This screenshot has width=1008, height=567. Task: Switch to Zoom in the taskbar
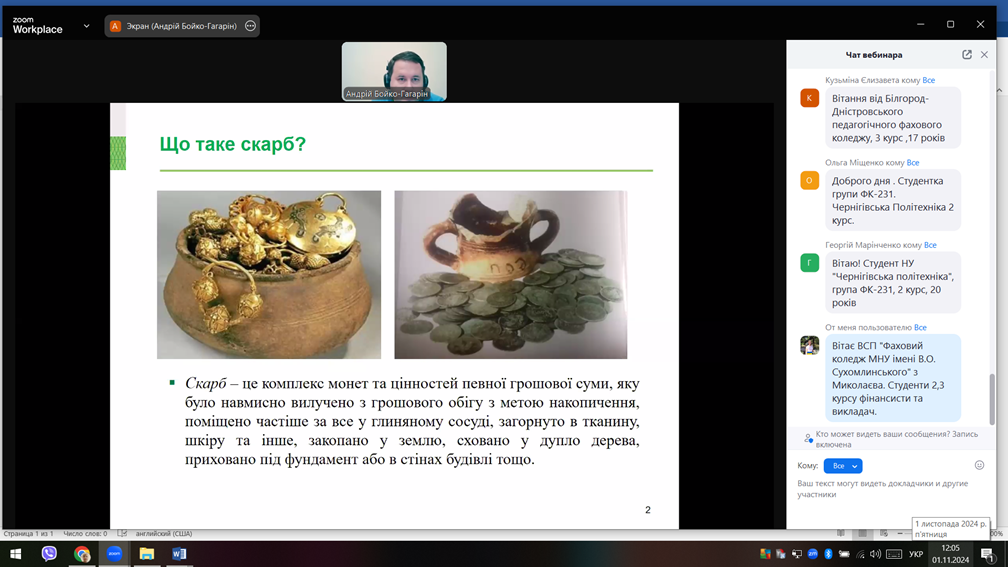click(x=114, y=553)
